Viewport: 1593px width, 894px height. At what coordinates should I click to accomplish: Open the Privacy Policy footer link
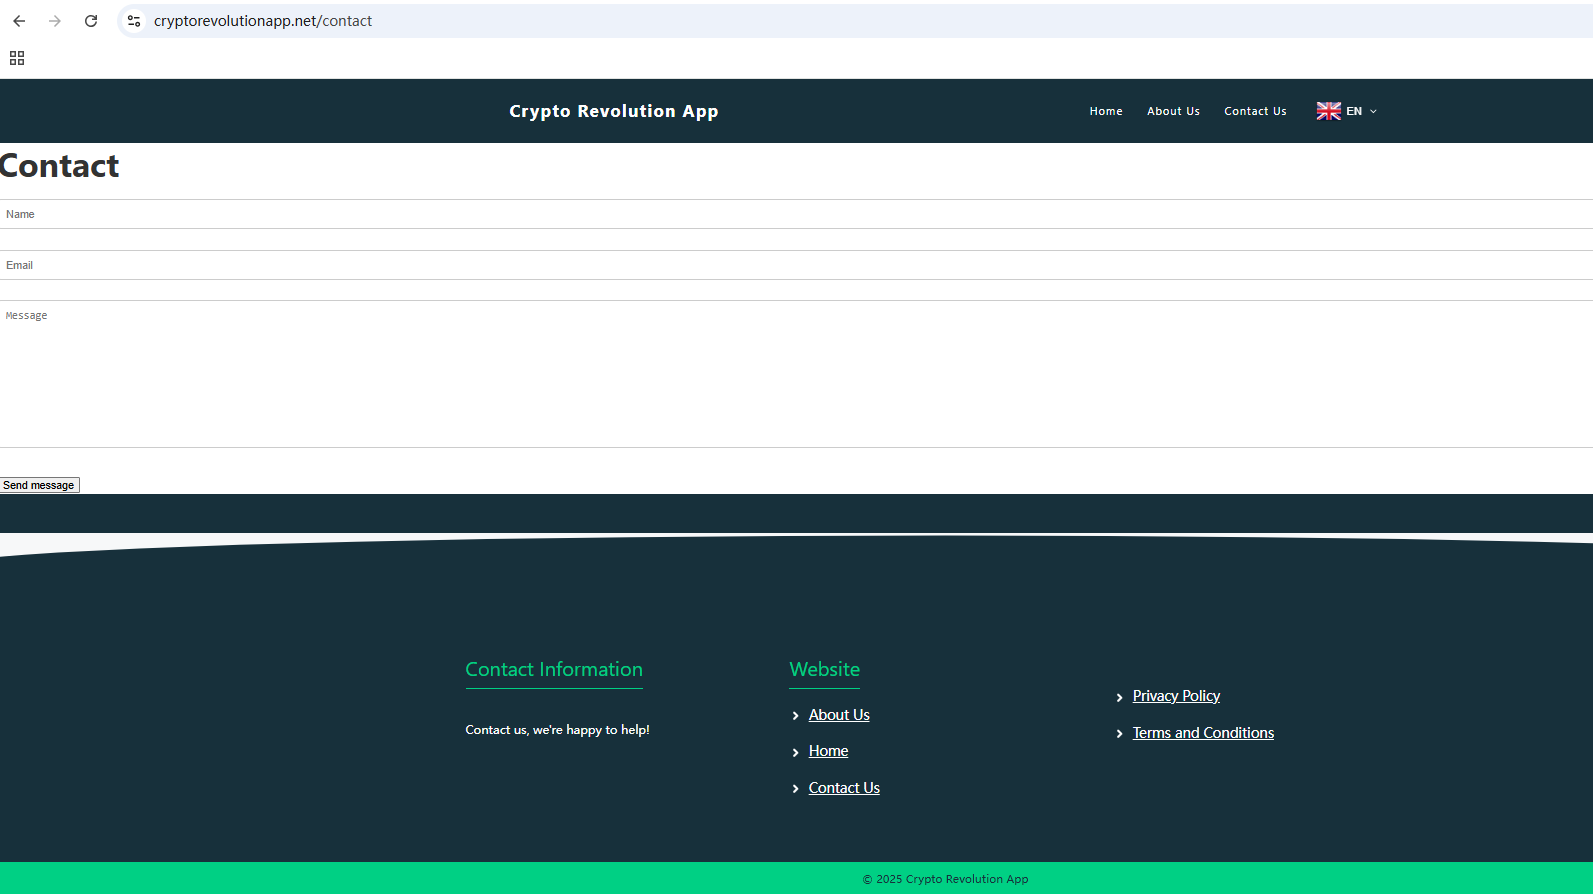pyautogui.click(x=1176, y=696)
